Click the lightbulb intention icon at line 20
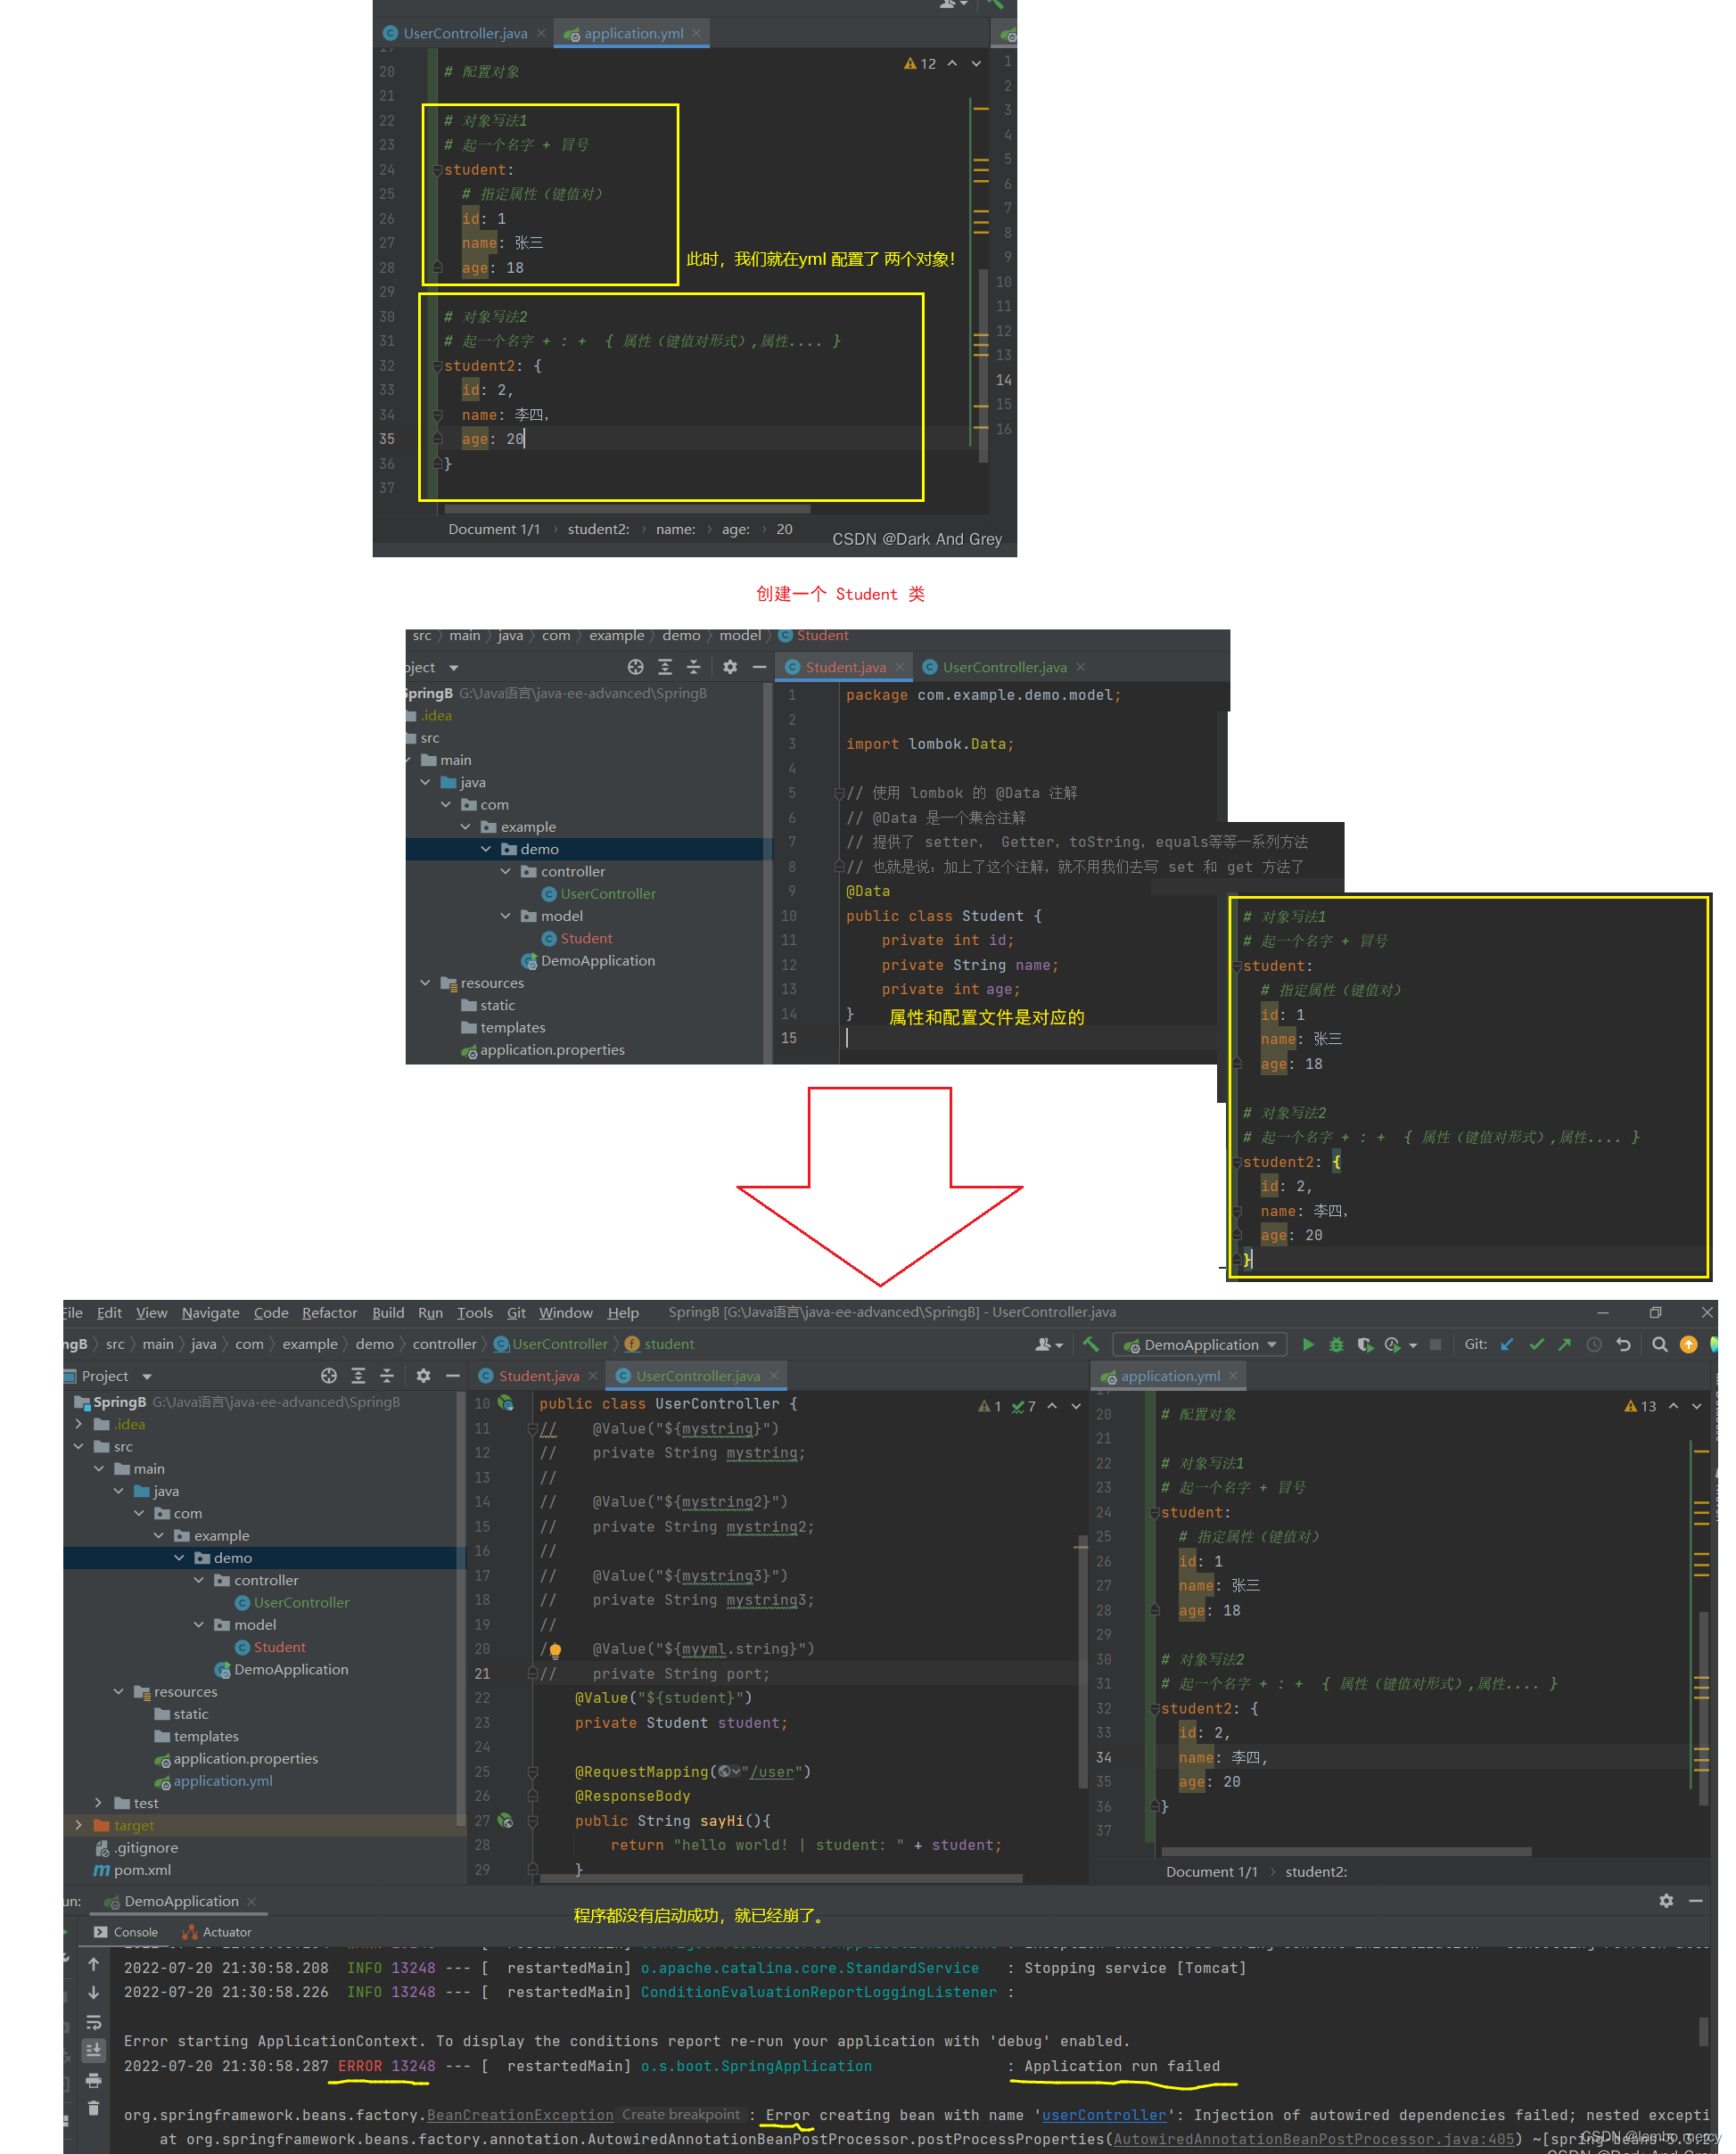Viewport: 1736px width, 2154px height. point(555,1650)
